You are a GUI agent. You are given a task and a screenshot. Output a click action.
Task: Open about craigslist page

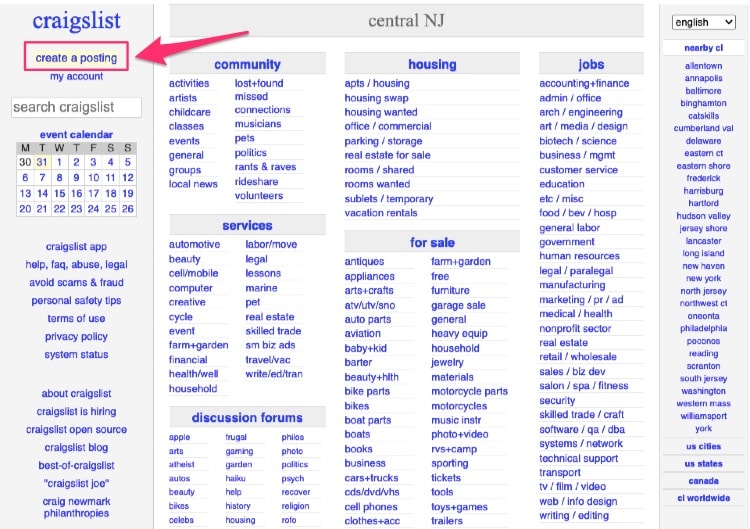tap(76, 394)
